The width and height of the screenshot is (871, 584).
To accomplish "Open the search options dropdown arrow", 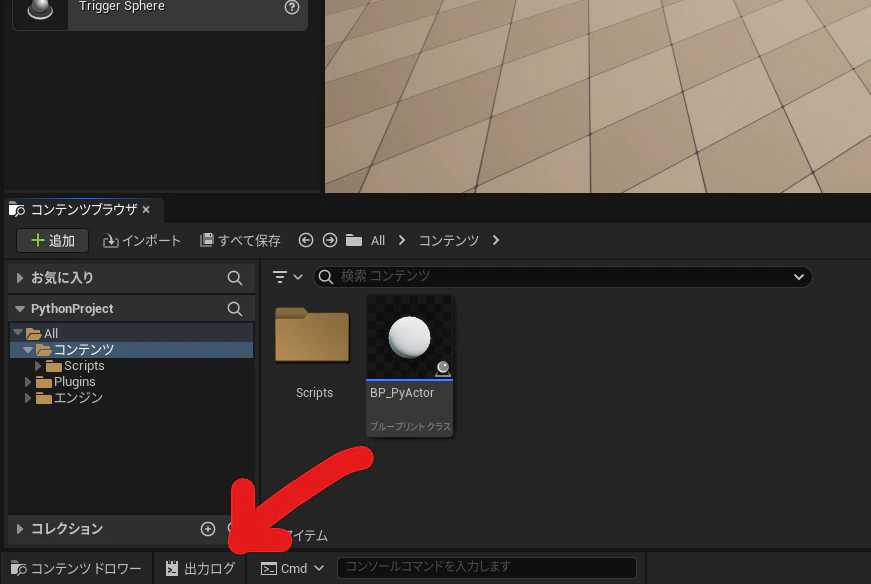I will [x=799, y=277].
